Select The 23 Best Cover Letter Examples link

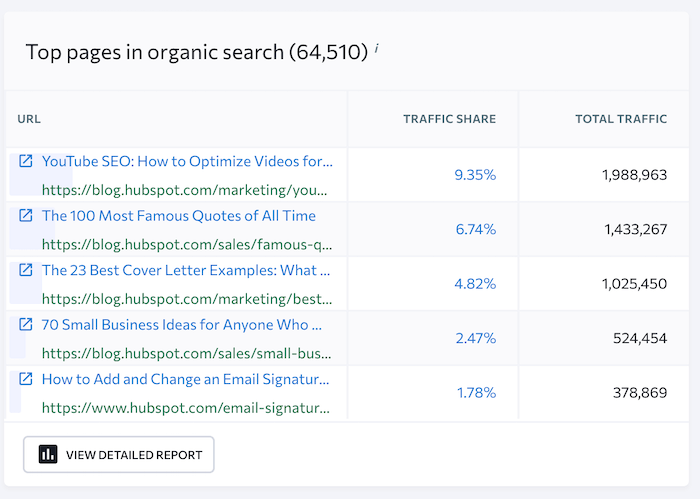pos(186,270)
